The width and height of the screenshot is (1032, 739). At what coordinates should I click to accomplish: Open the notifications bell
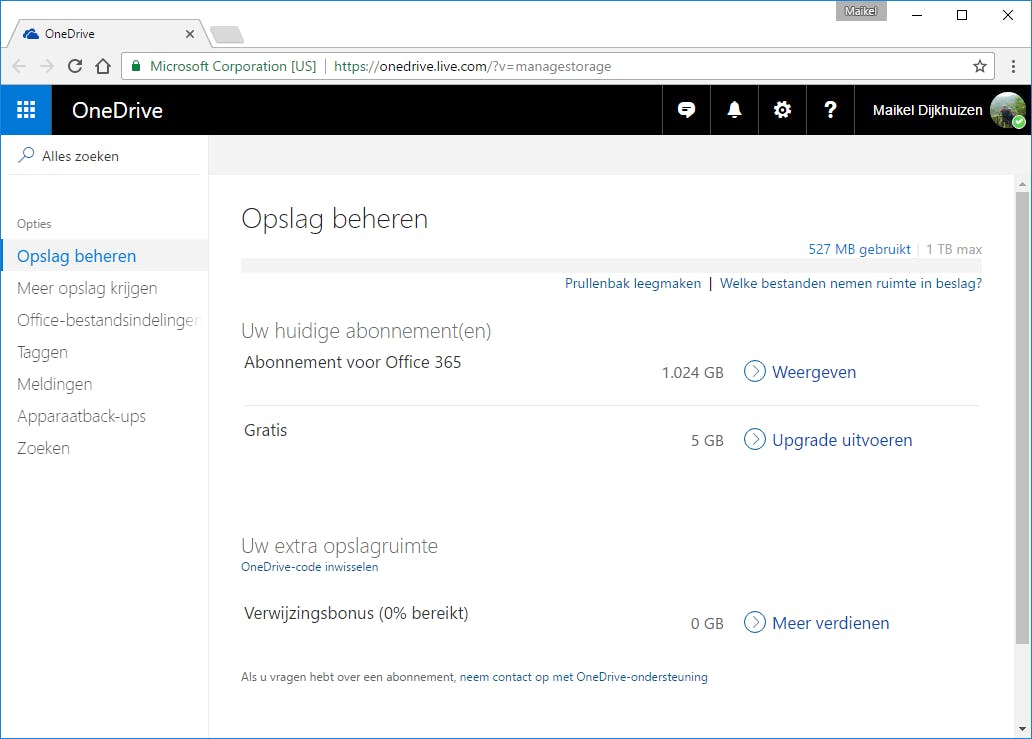734,110
